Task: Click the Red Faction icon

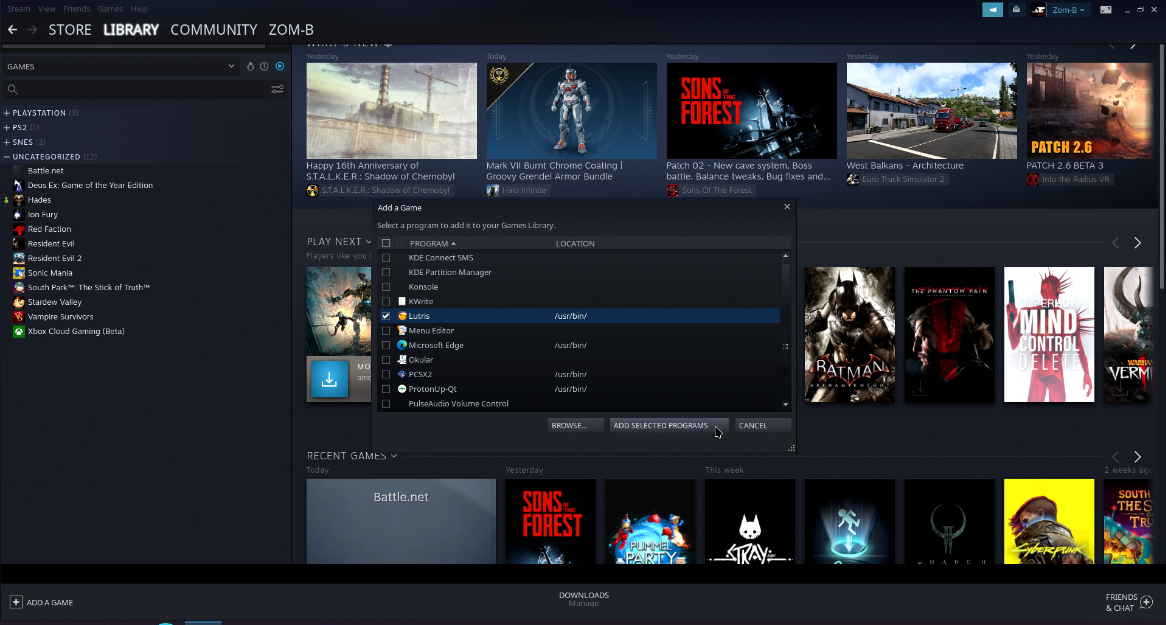Action: point(19,228)
